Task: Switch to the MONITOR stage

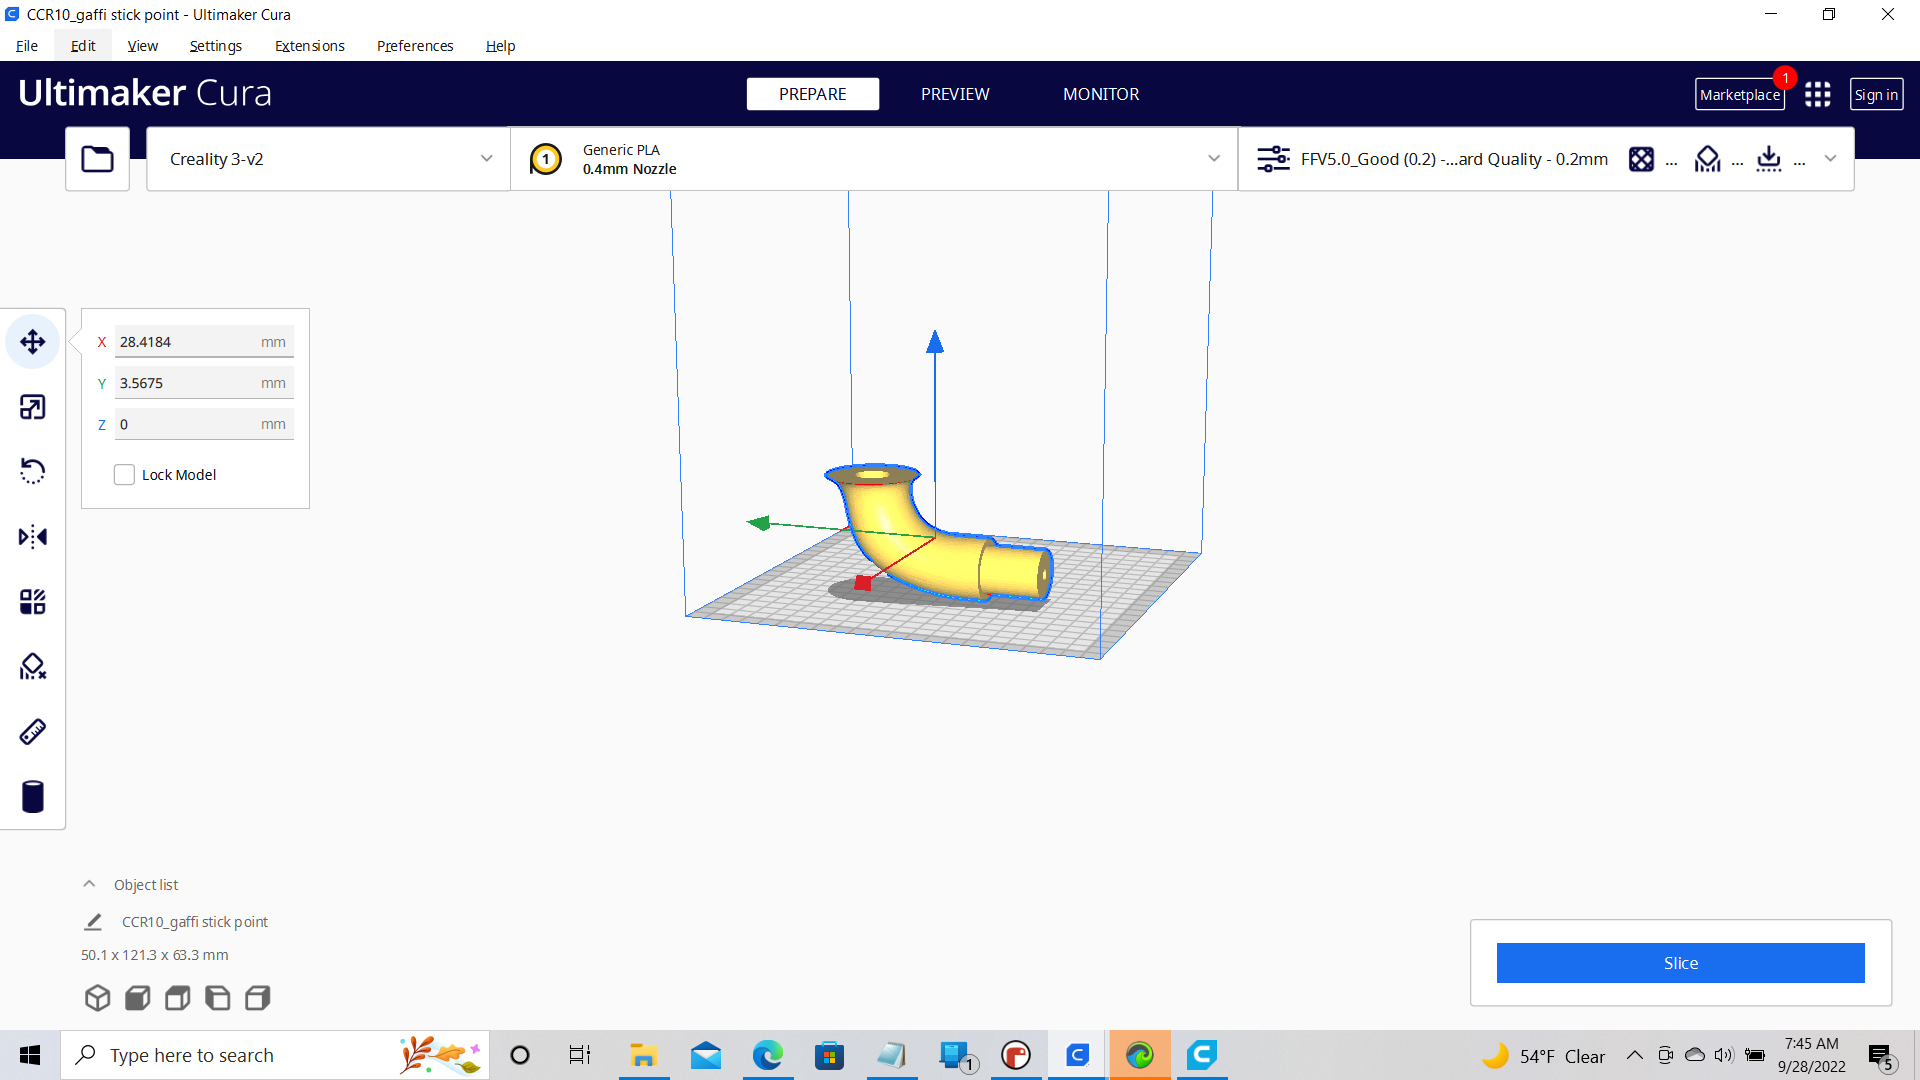Action: click(1101, 94)
